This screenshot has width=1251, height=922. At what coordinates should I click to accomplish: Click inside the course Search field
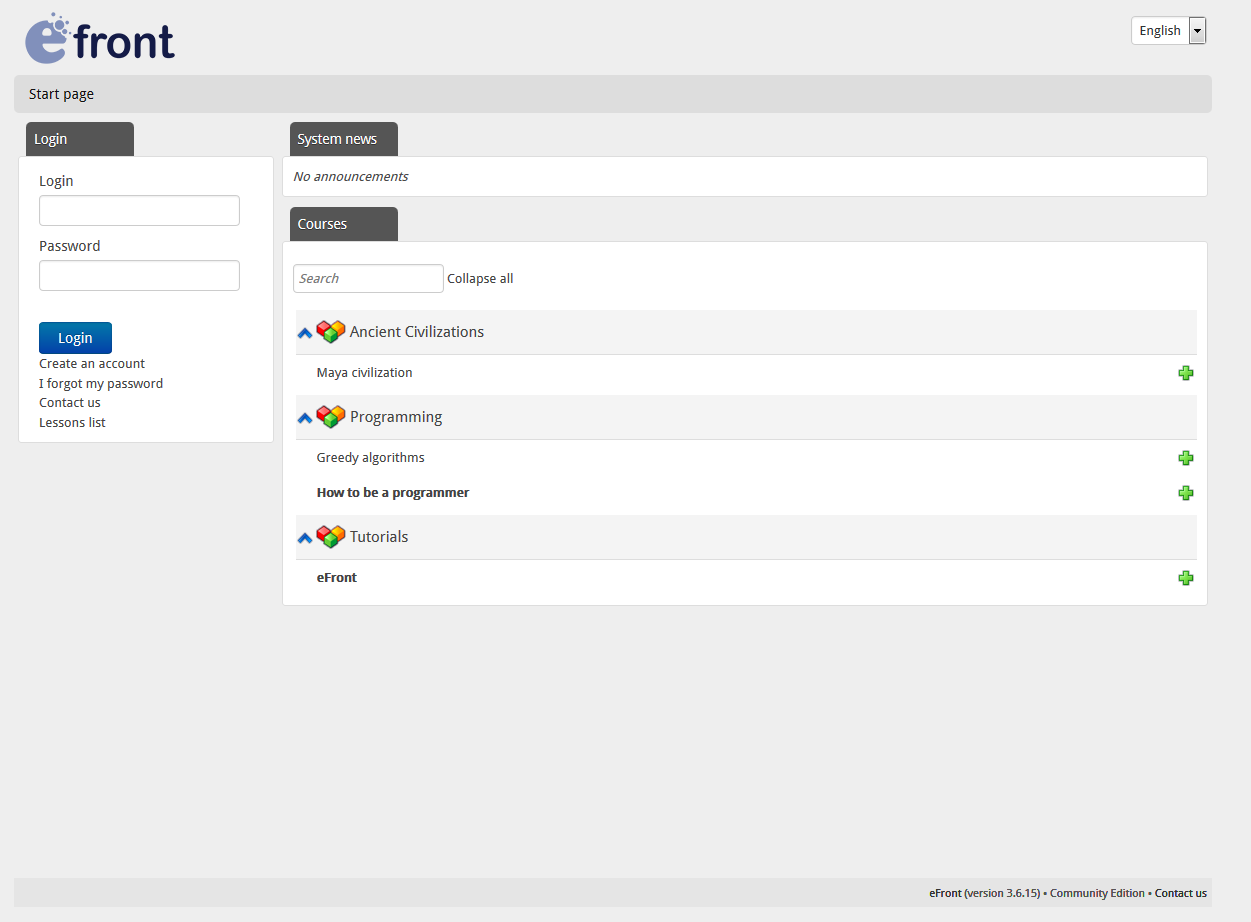(368, 278)
